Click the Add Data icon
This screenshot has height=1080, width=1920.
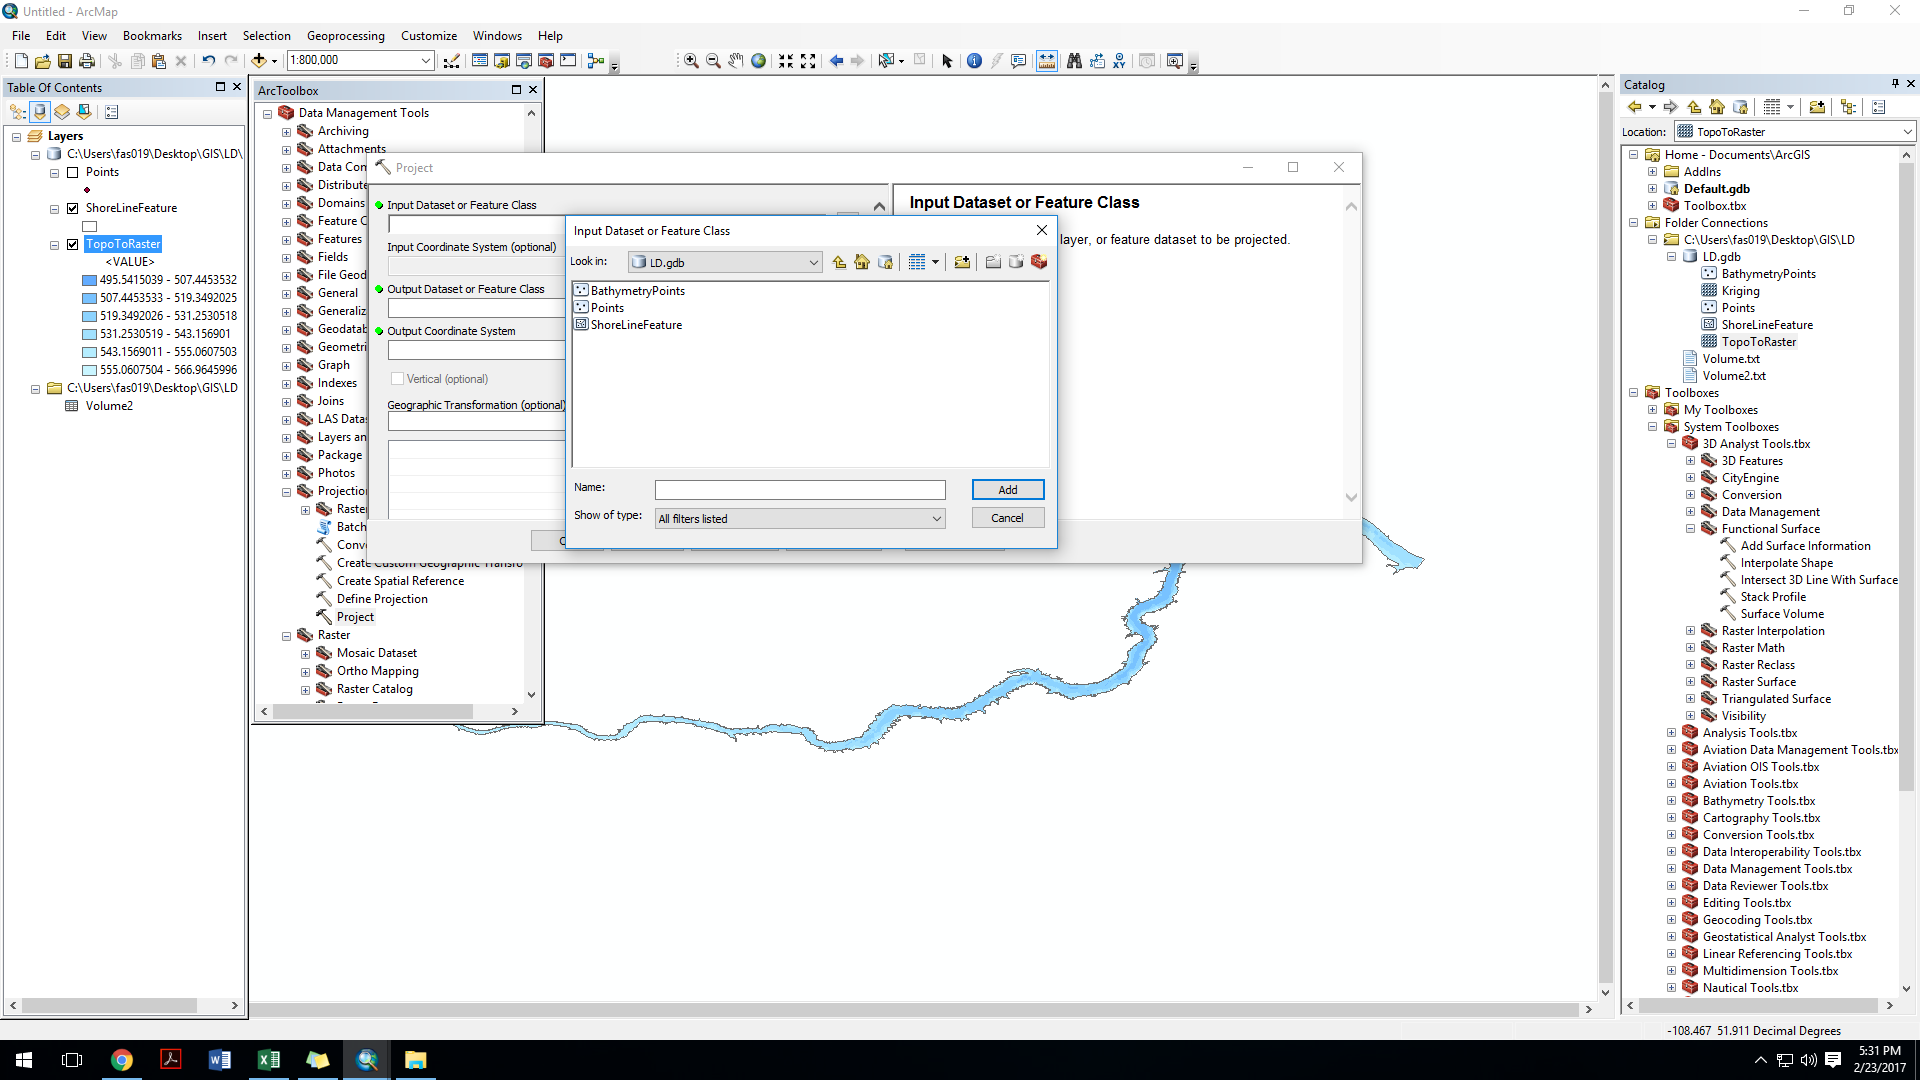click(x=258, y=61)
